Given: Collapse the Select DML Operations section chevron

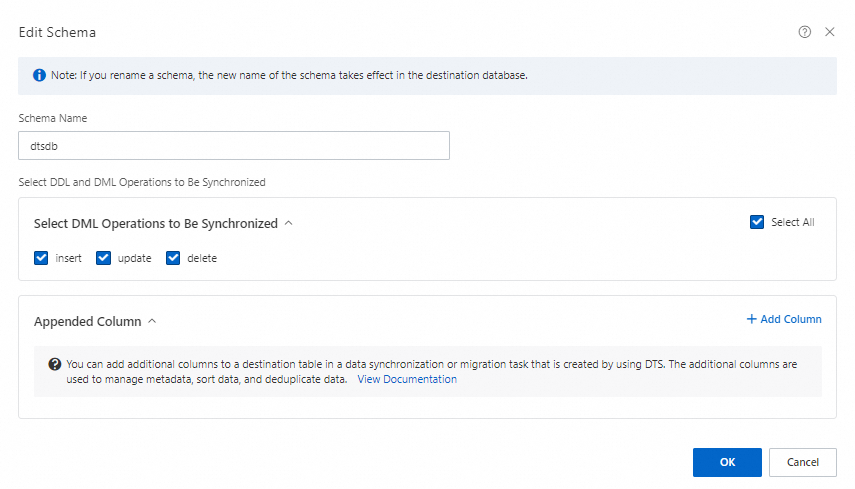Looking at the screenshot, I should click(289, 223).
